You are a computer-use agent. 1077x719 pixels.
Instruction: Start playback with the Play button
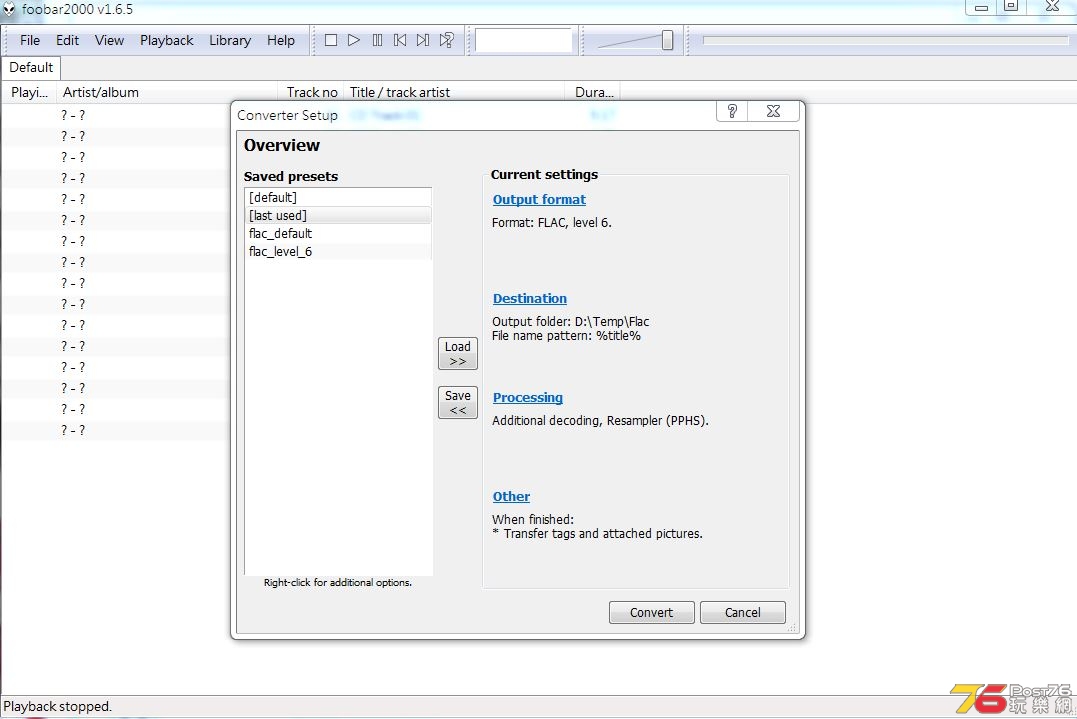354,41
